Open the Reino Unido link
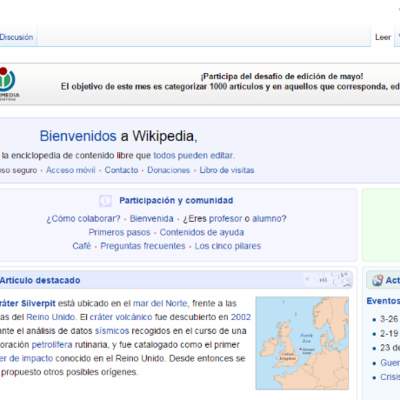Image resolution: width=400 pixels, height=400 pixels. point(51,317)
